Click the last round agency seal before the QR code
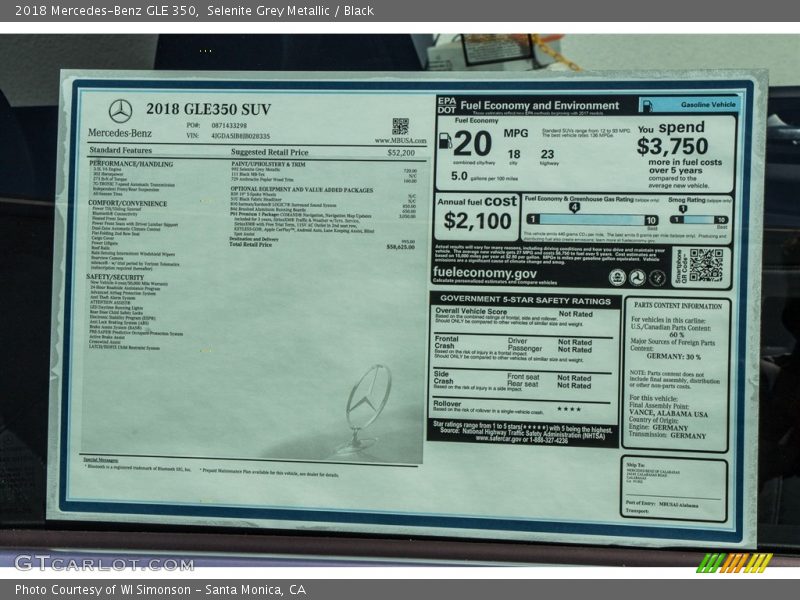The height and width of the screenshot is (600, 800). tap(657, 278)
